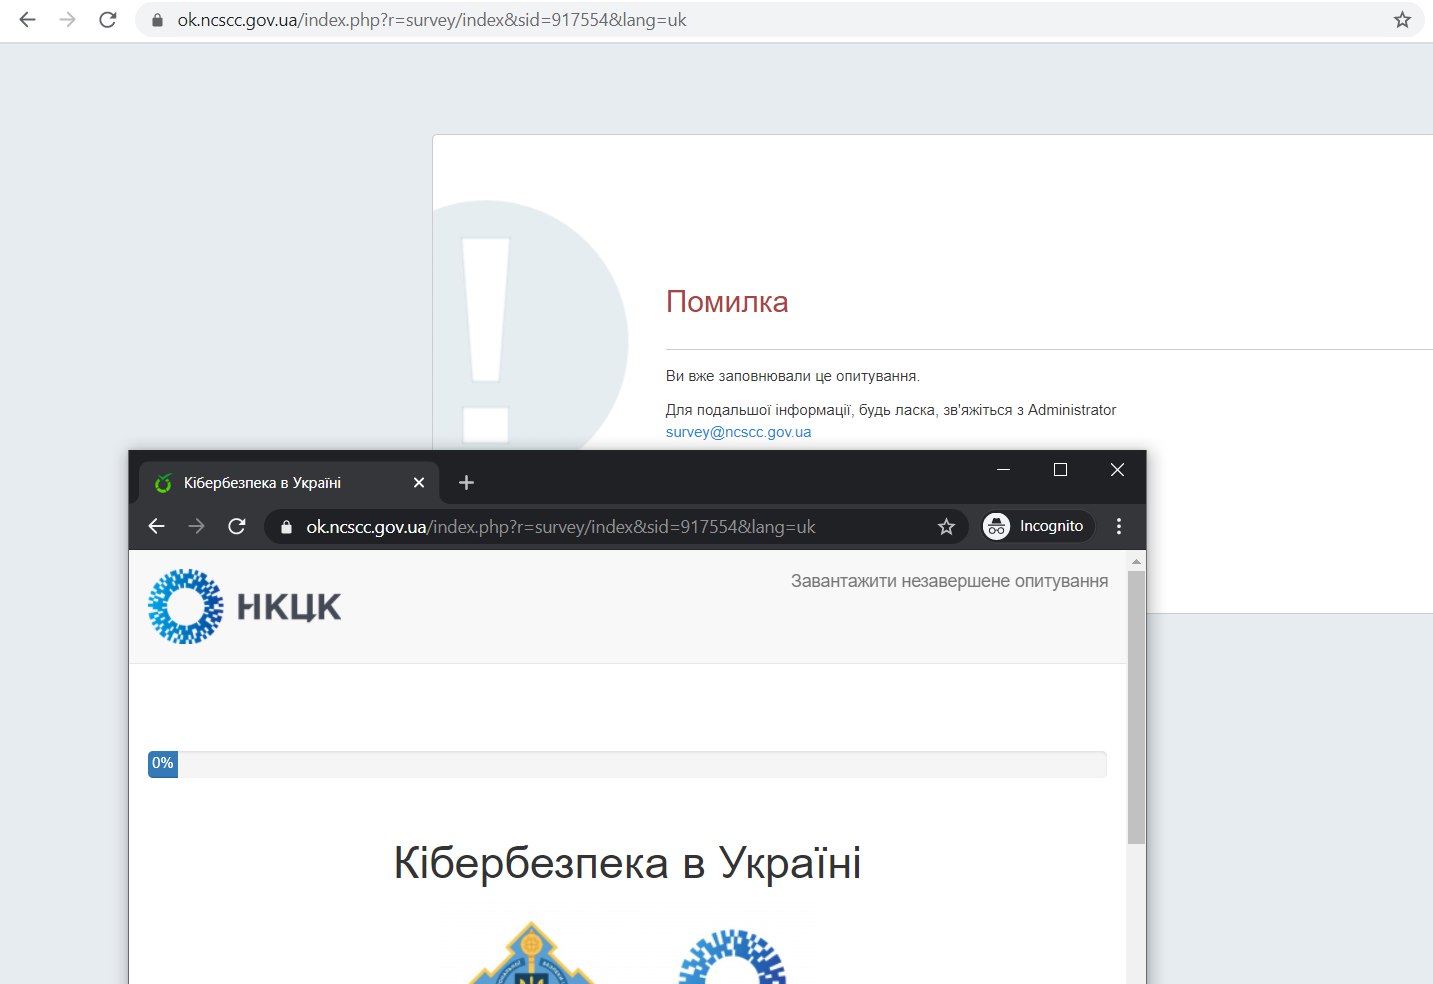Reload the page in the background browser
Screen dimensions: 1433x984
(x=108, y=20)
